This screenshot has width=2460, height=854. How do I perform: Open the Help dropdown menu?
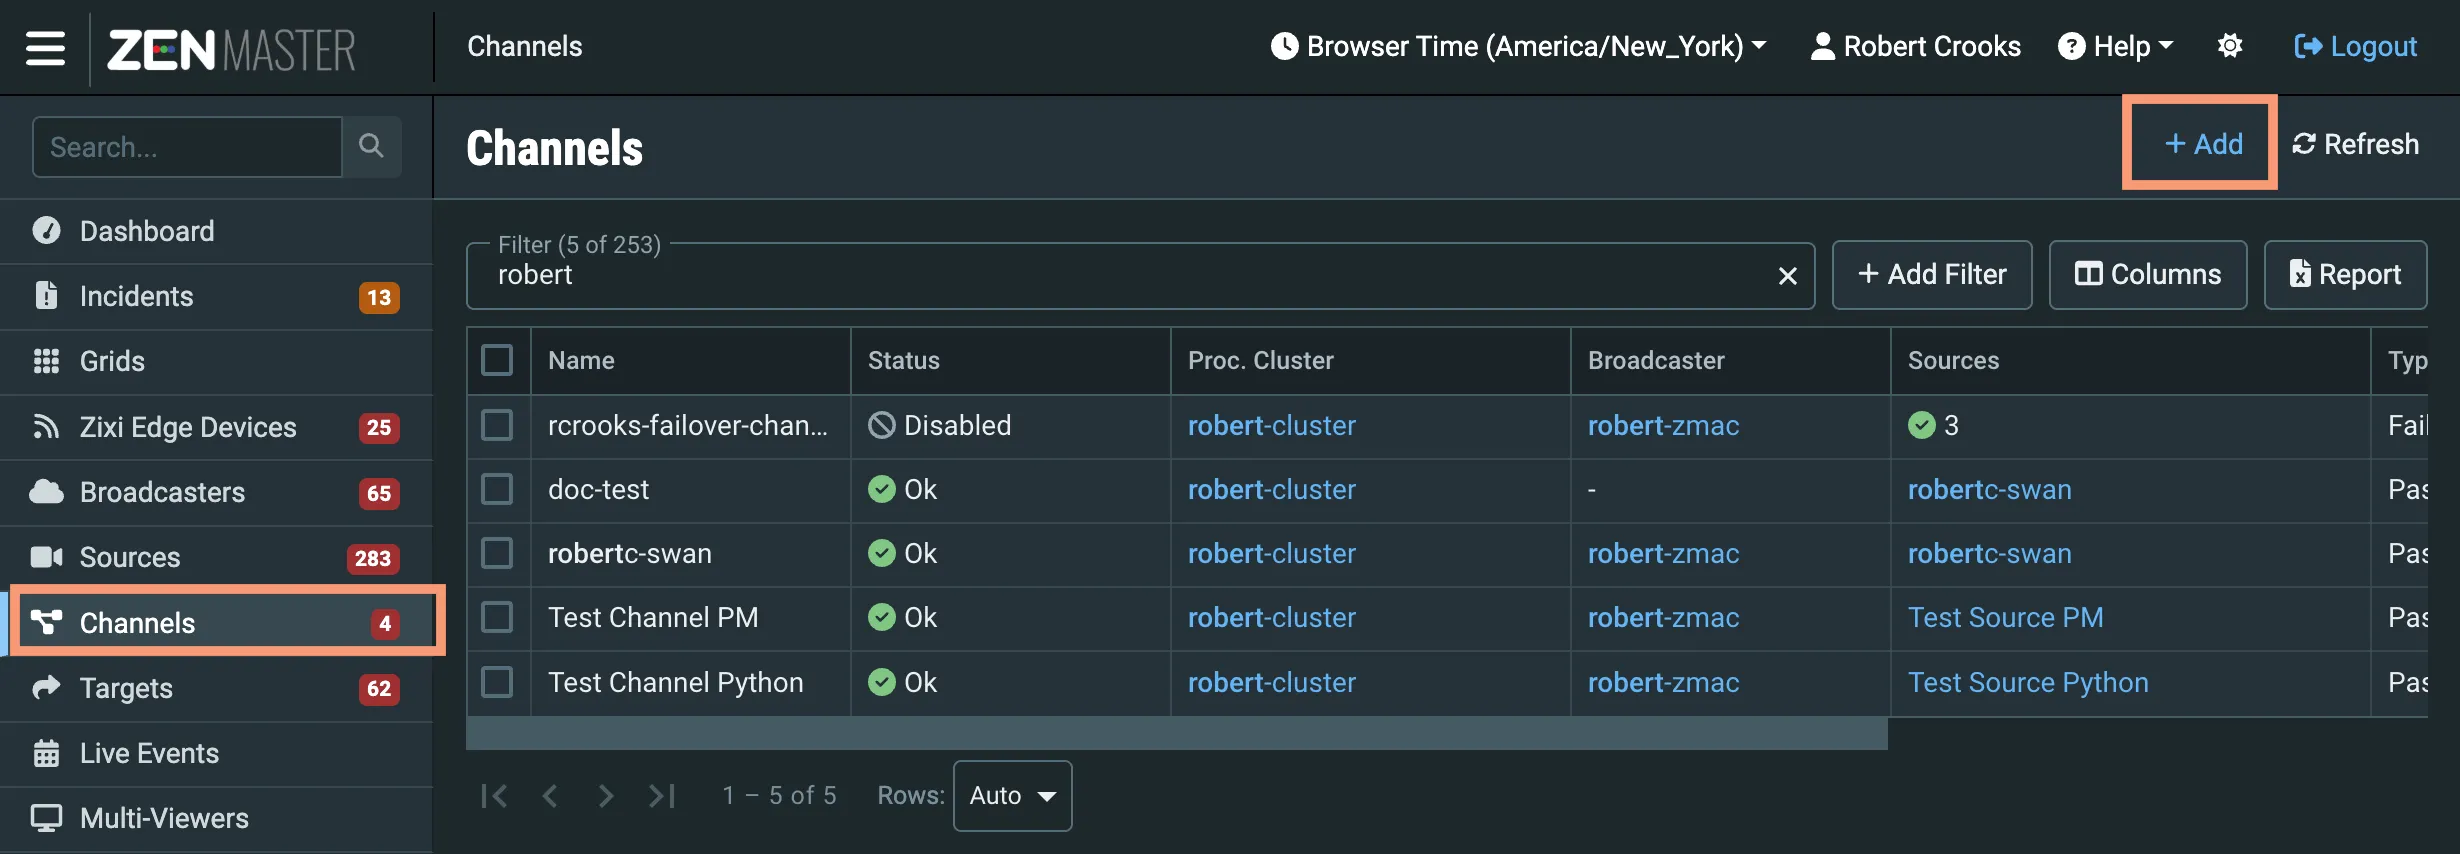pyautogui.click(x=2115, y=46)
